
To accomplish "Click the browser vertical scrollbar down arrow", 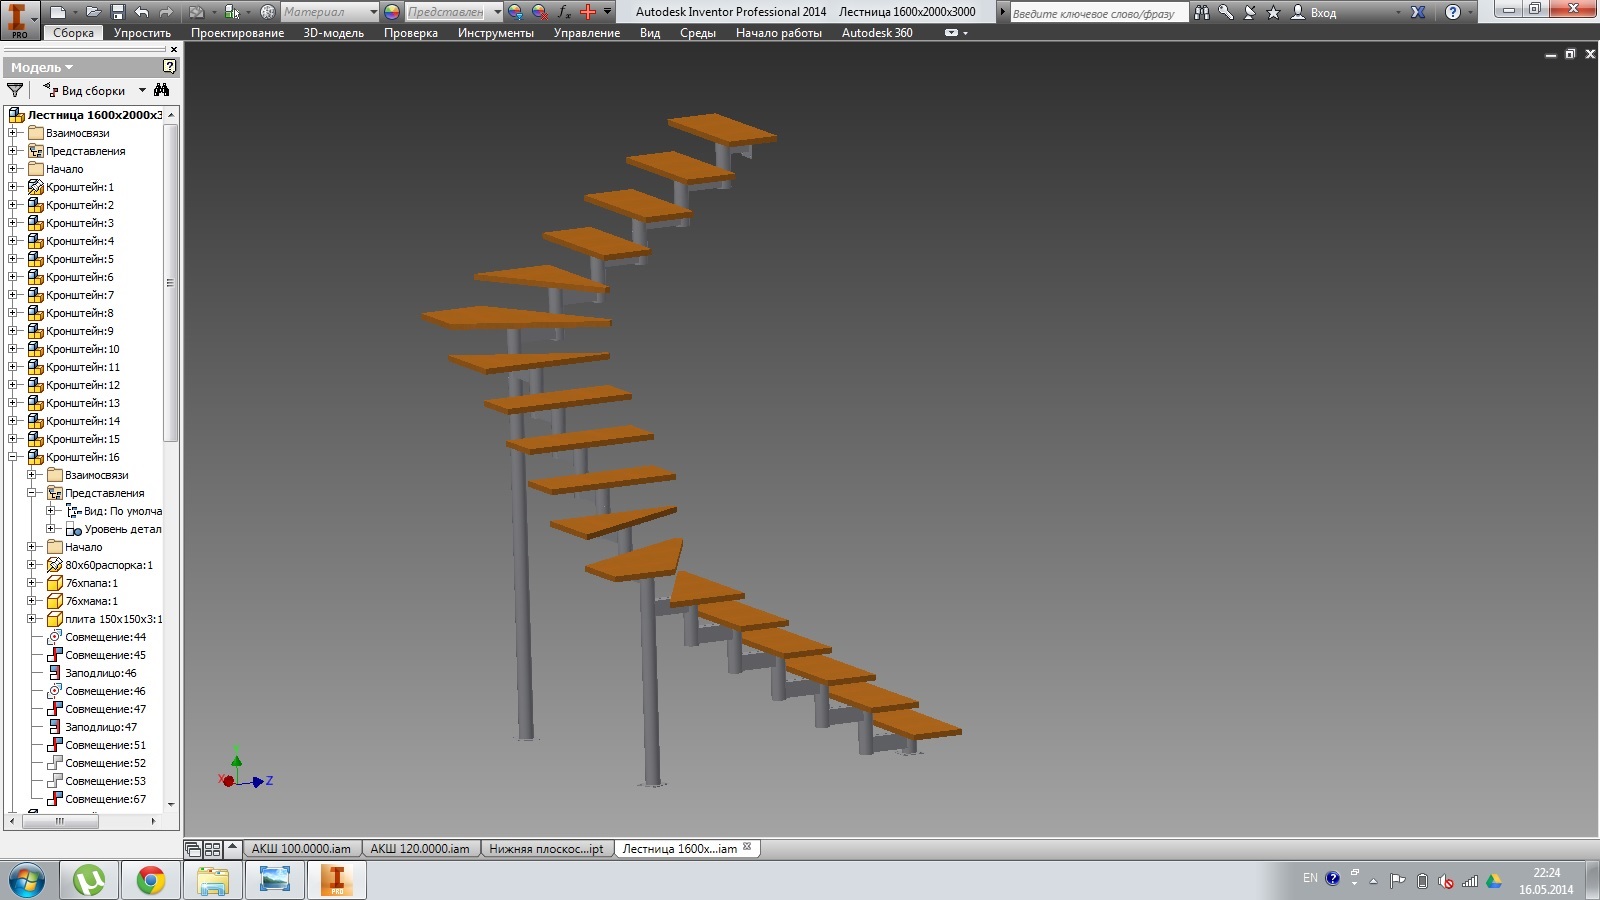I will click(171, 804).
